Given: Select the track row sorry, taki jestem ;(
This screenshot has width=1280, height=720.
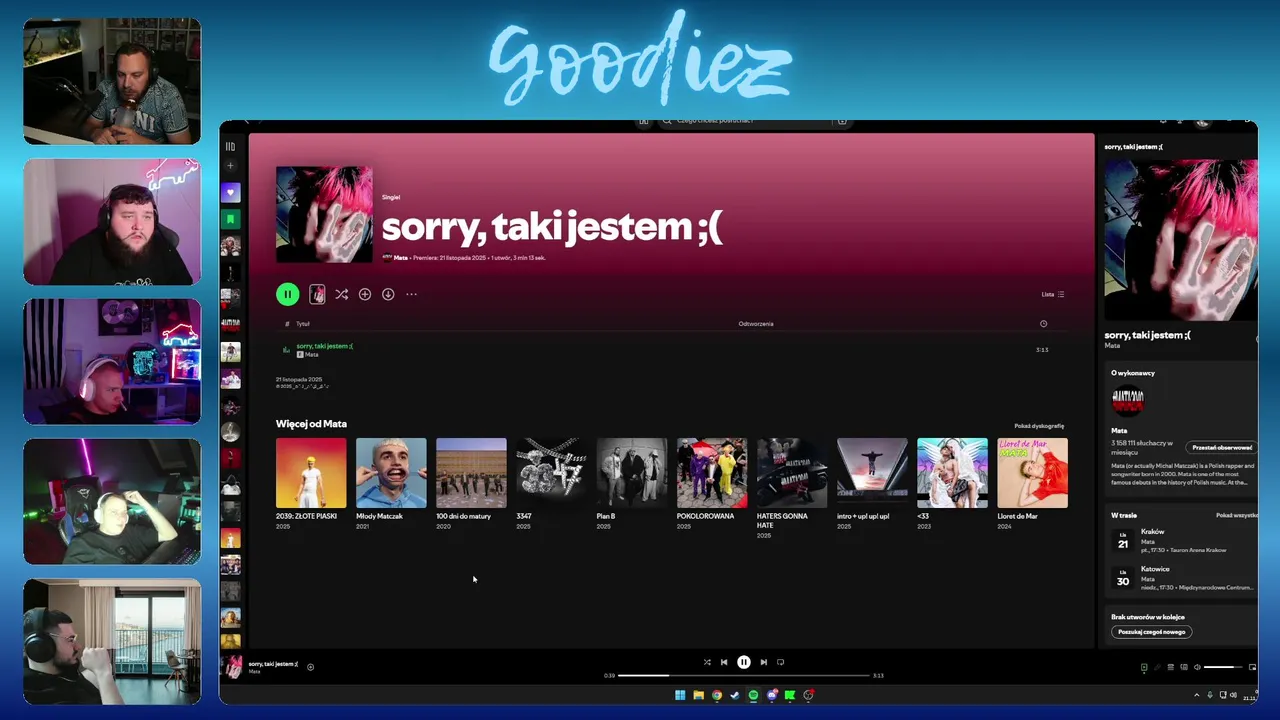Looking at the screenshot, I should tap(670, 350).
